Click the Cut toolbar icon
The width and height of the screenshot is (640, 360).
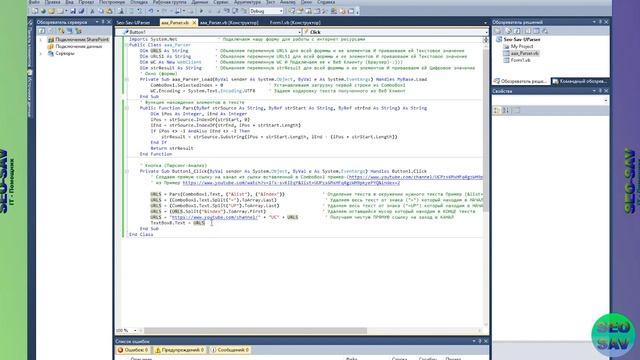tap(92, 11)
